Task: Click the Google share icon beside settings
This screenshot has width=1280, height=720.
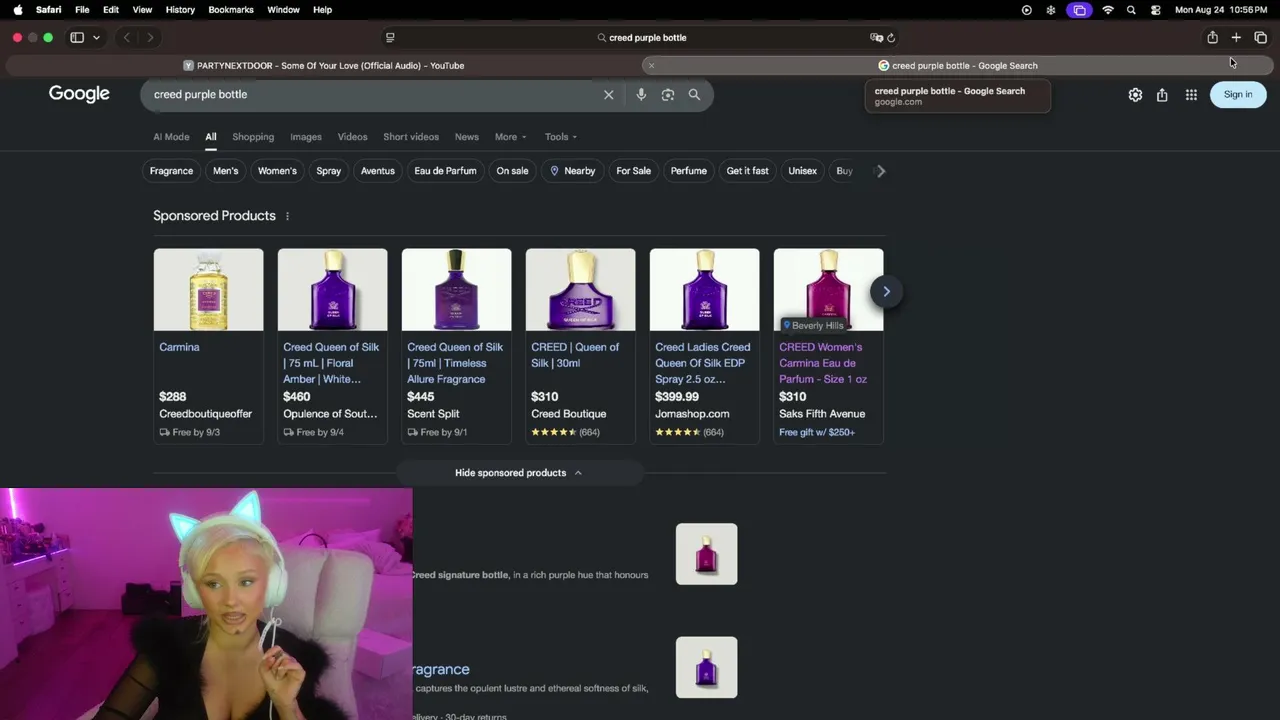Action: point(1162,95)
